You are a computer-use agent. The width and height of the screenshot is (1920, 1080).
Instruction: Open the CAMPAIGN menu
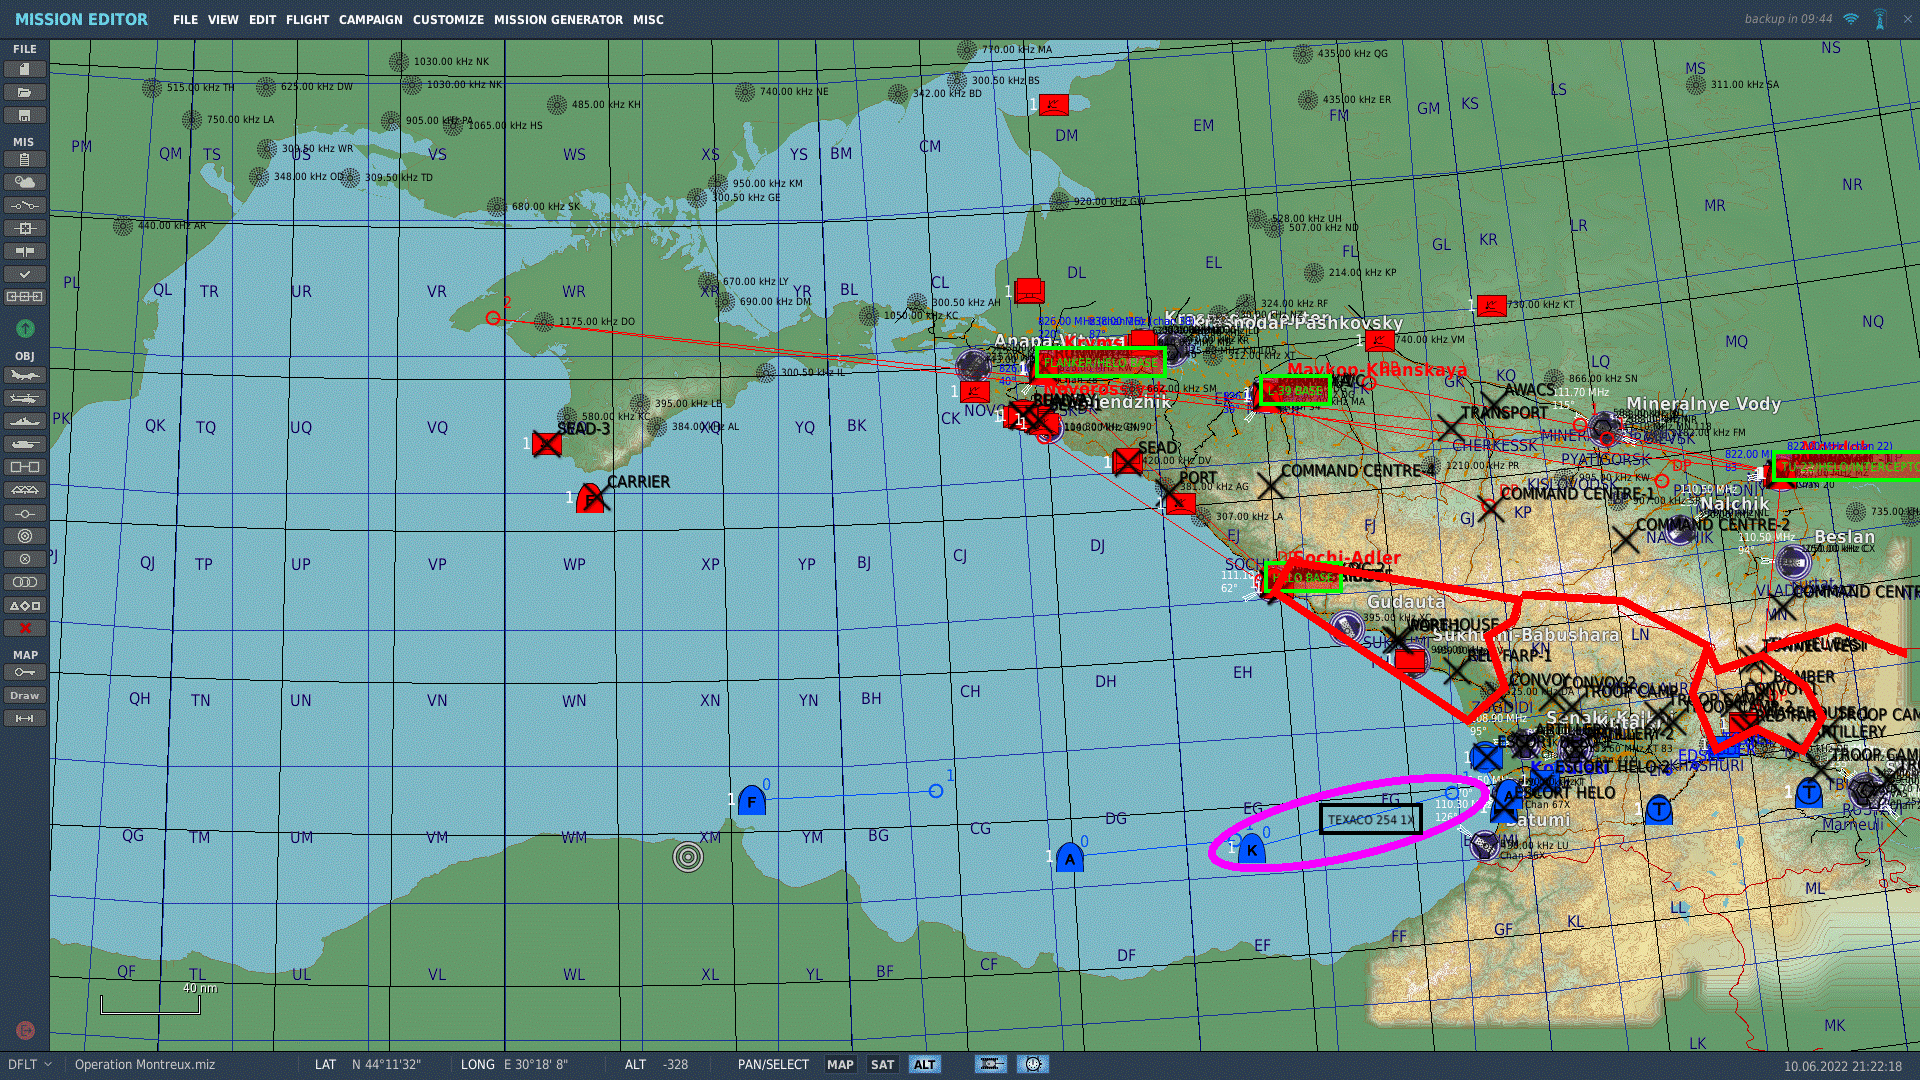point(370,20)
